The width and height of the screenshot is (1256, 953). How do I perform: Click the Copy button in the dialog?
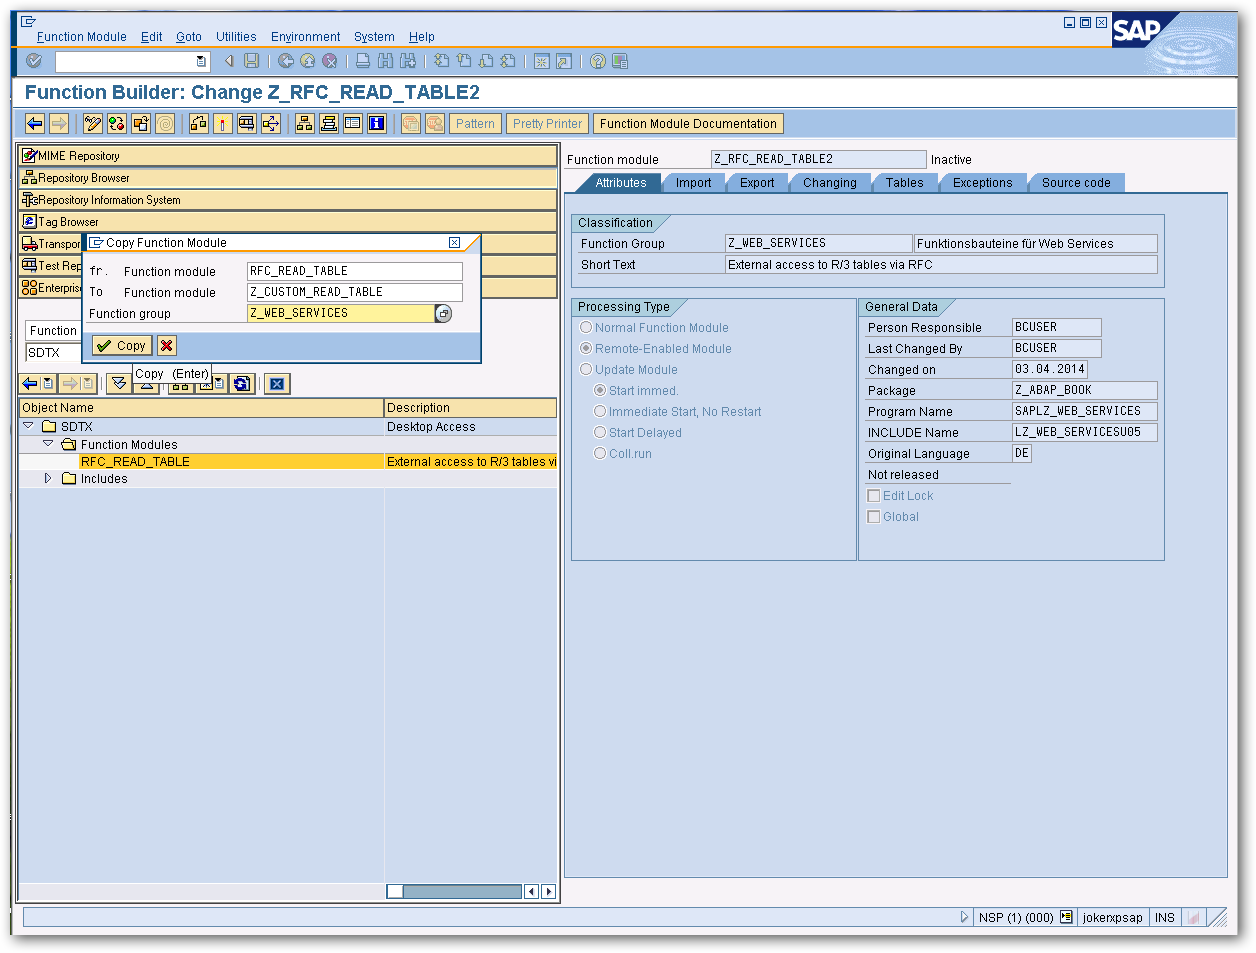point(121,346)
